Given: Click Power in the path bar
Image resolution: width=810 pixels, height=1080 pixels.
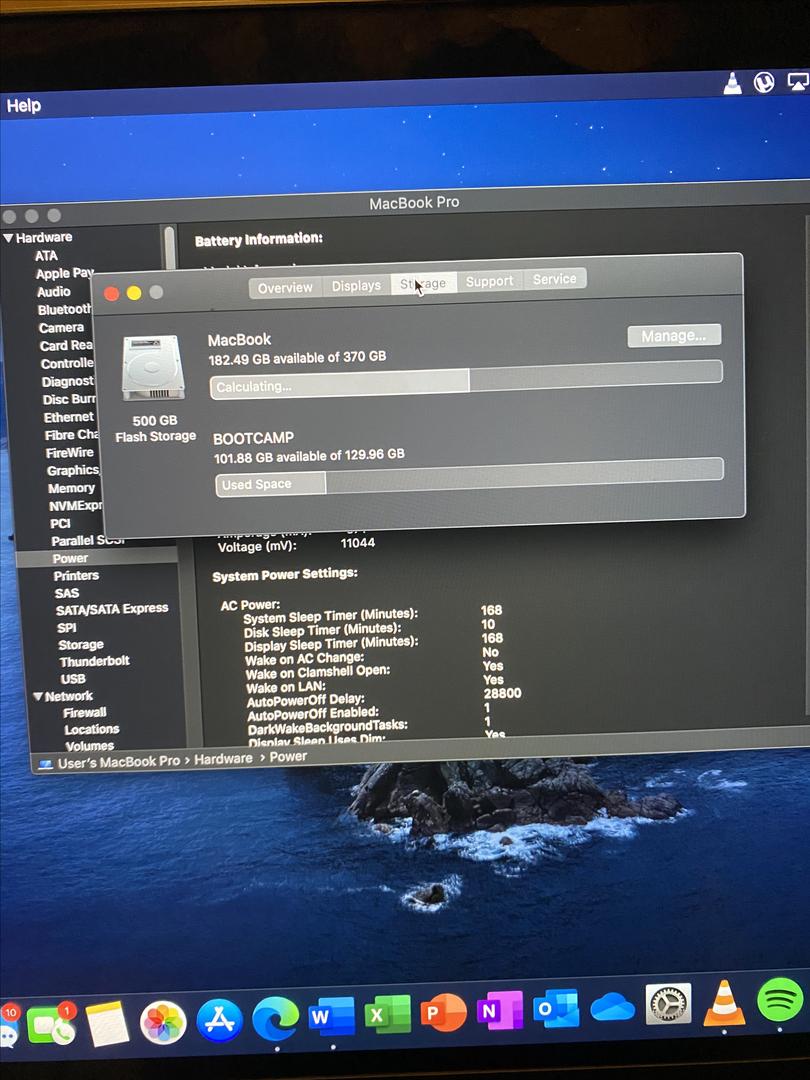Looking at the screenshot, I should [288, 756].
